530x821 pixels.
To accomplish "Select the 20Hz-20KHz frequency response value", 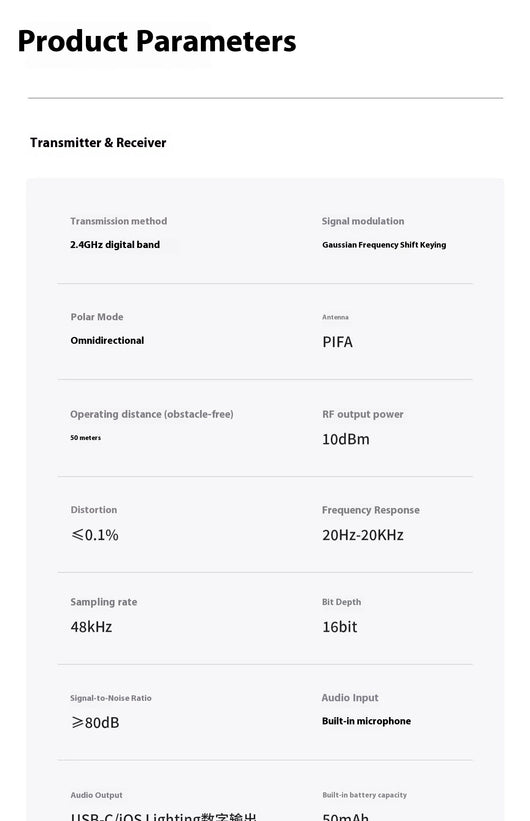I will pyautogui.click(x=363, y=535).
